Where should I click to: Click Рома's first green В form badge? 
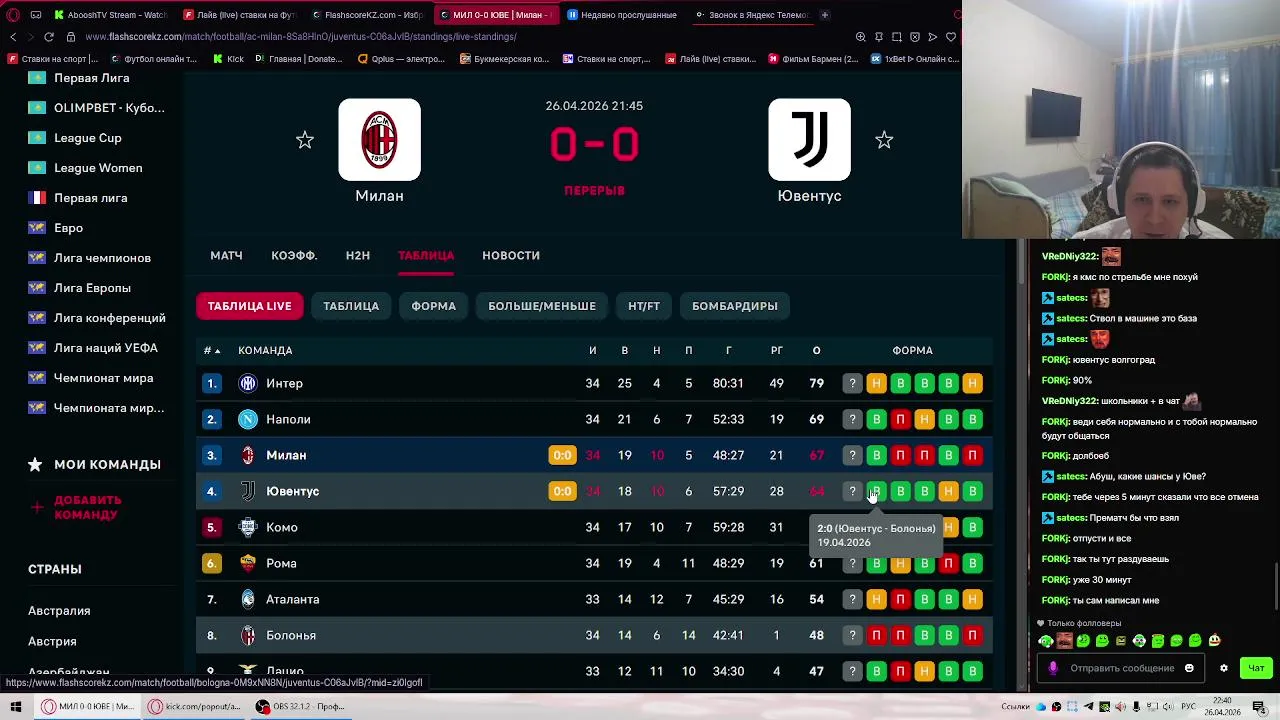click(876, 563)
